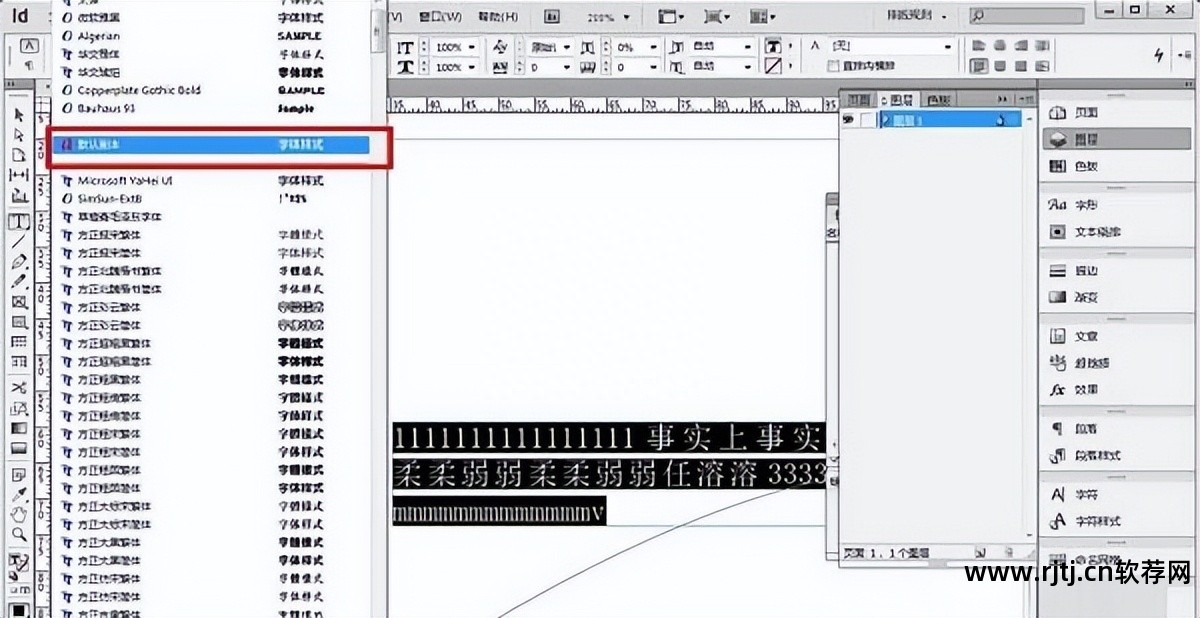This screenshot has height=618, width=1200.
Task: Switch to the 色板 tab
Action: [x=938, y=100]
